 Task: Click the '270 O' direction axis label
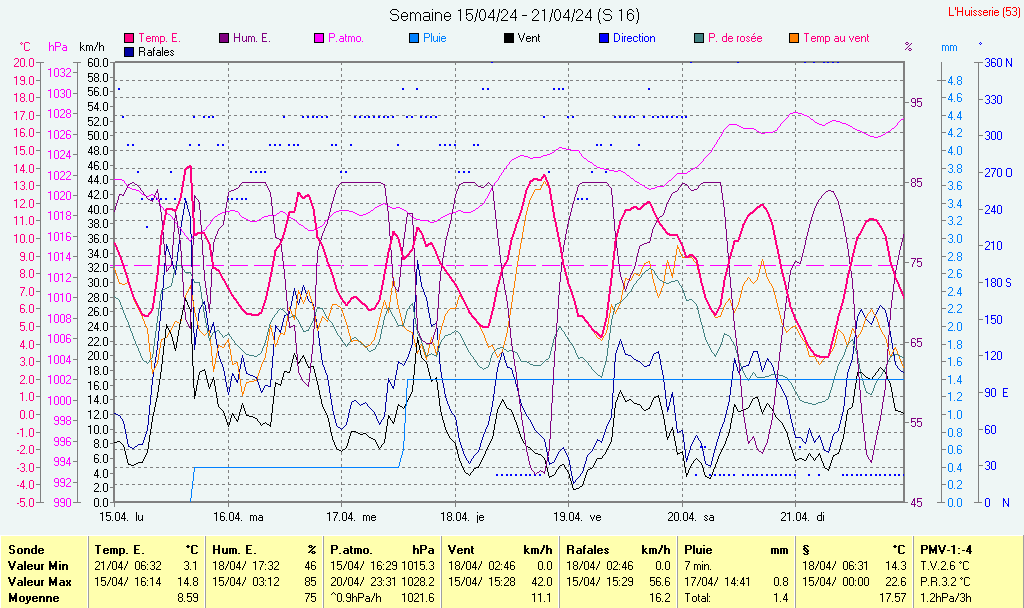[999, 173]
